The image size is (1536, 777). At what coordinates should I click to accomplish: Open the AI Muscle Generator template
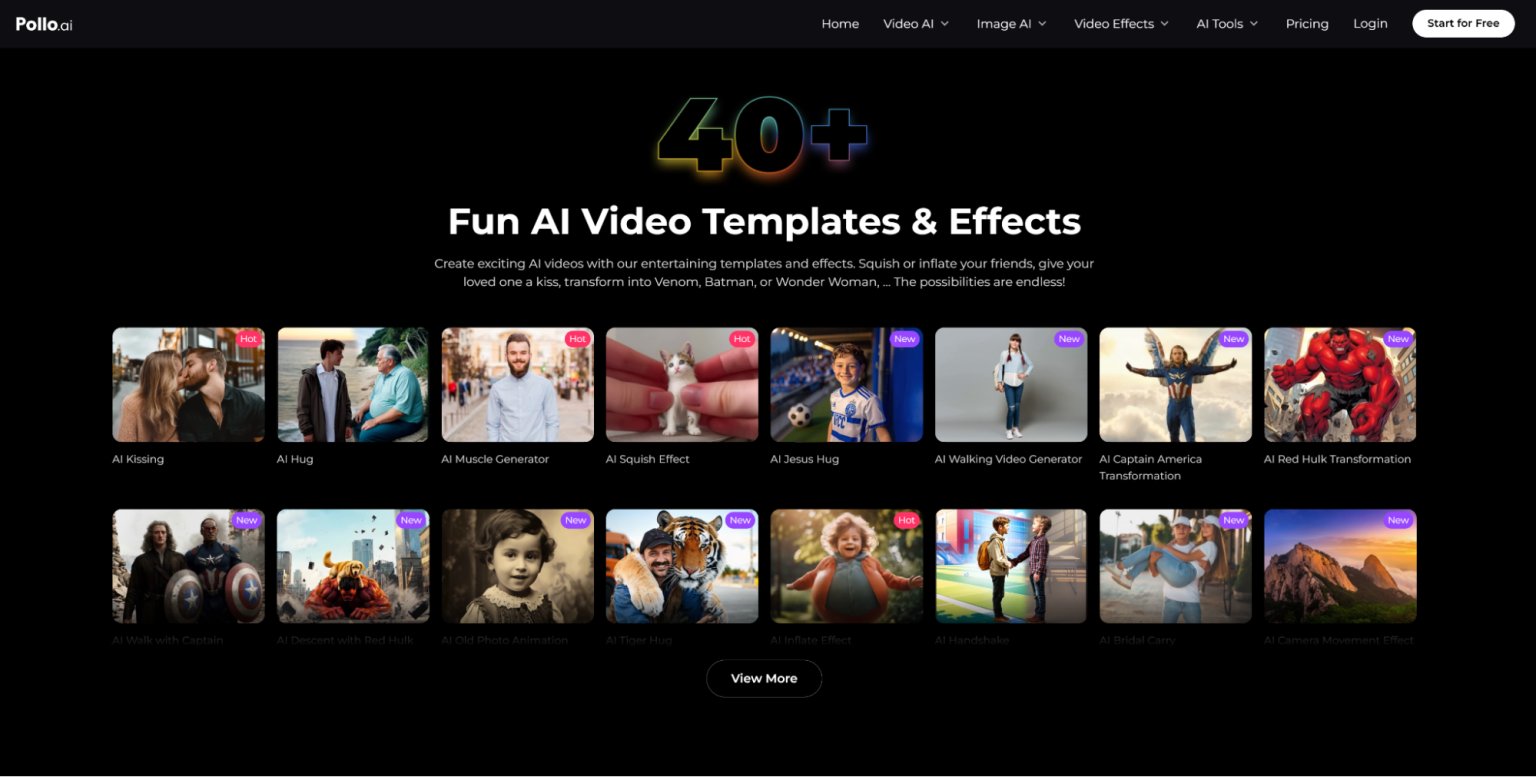(x=517, y=384)
